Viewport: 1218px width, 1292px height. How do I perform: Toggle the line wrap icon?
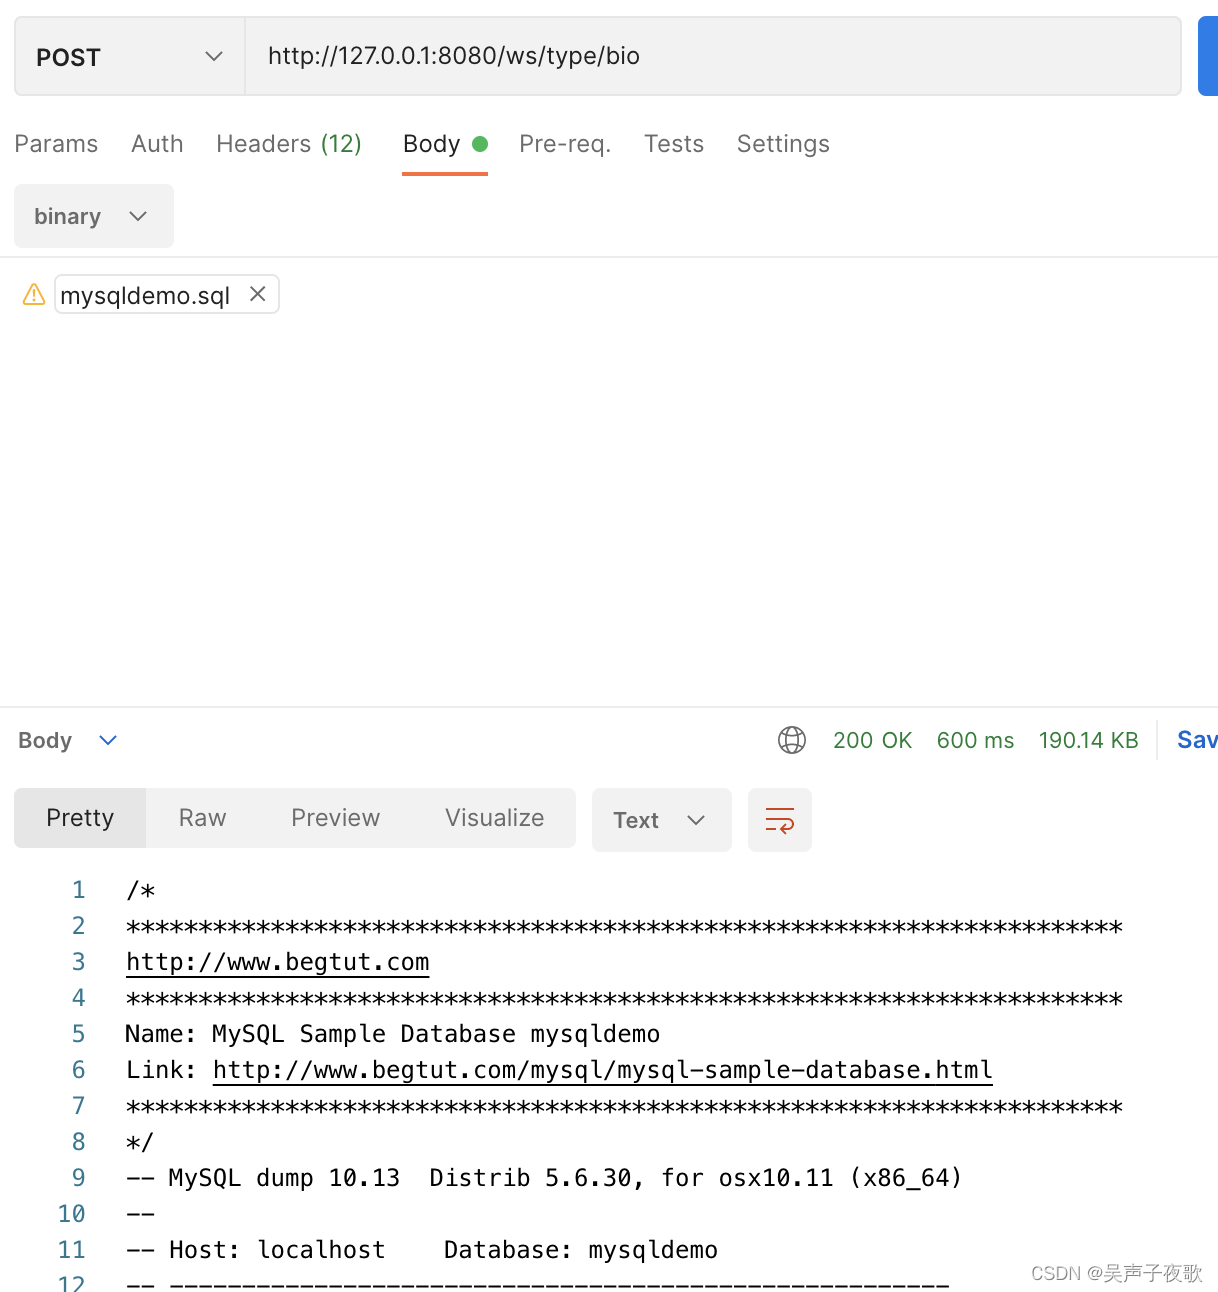coord(780,820)
